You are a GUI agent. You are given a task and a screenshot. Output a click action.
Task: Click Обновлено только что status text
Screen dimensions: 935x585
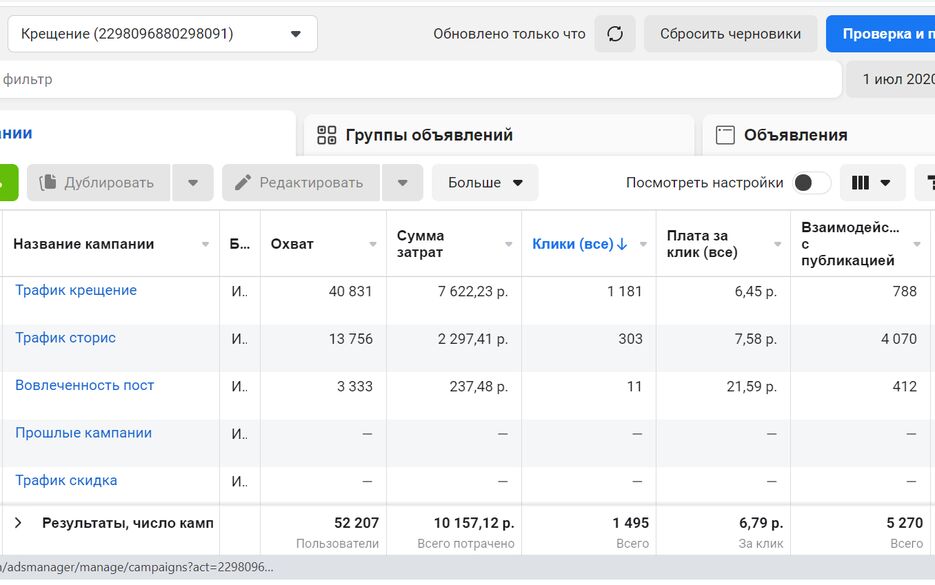tap(509, 34)
